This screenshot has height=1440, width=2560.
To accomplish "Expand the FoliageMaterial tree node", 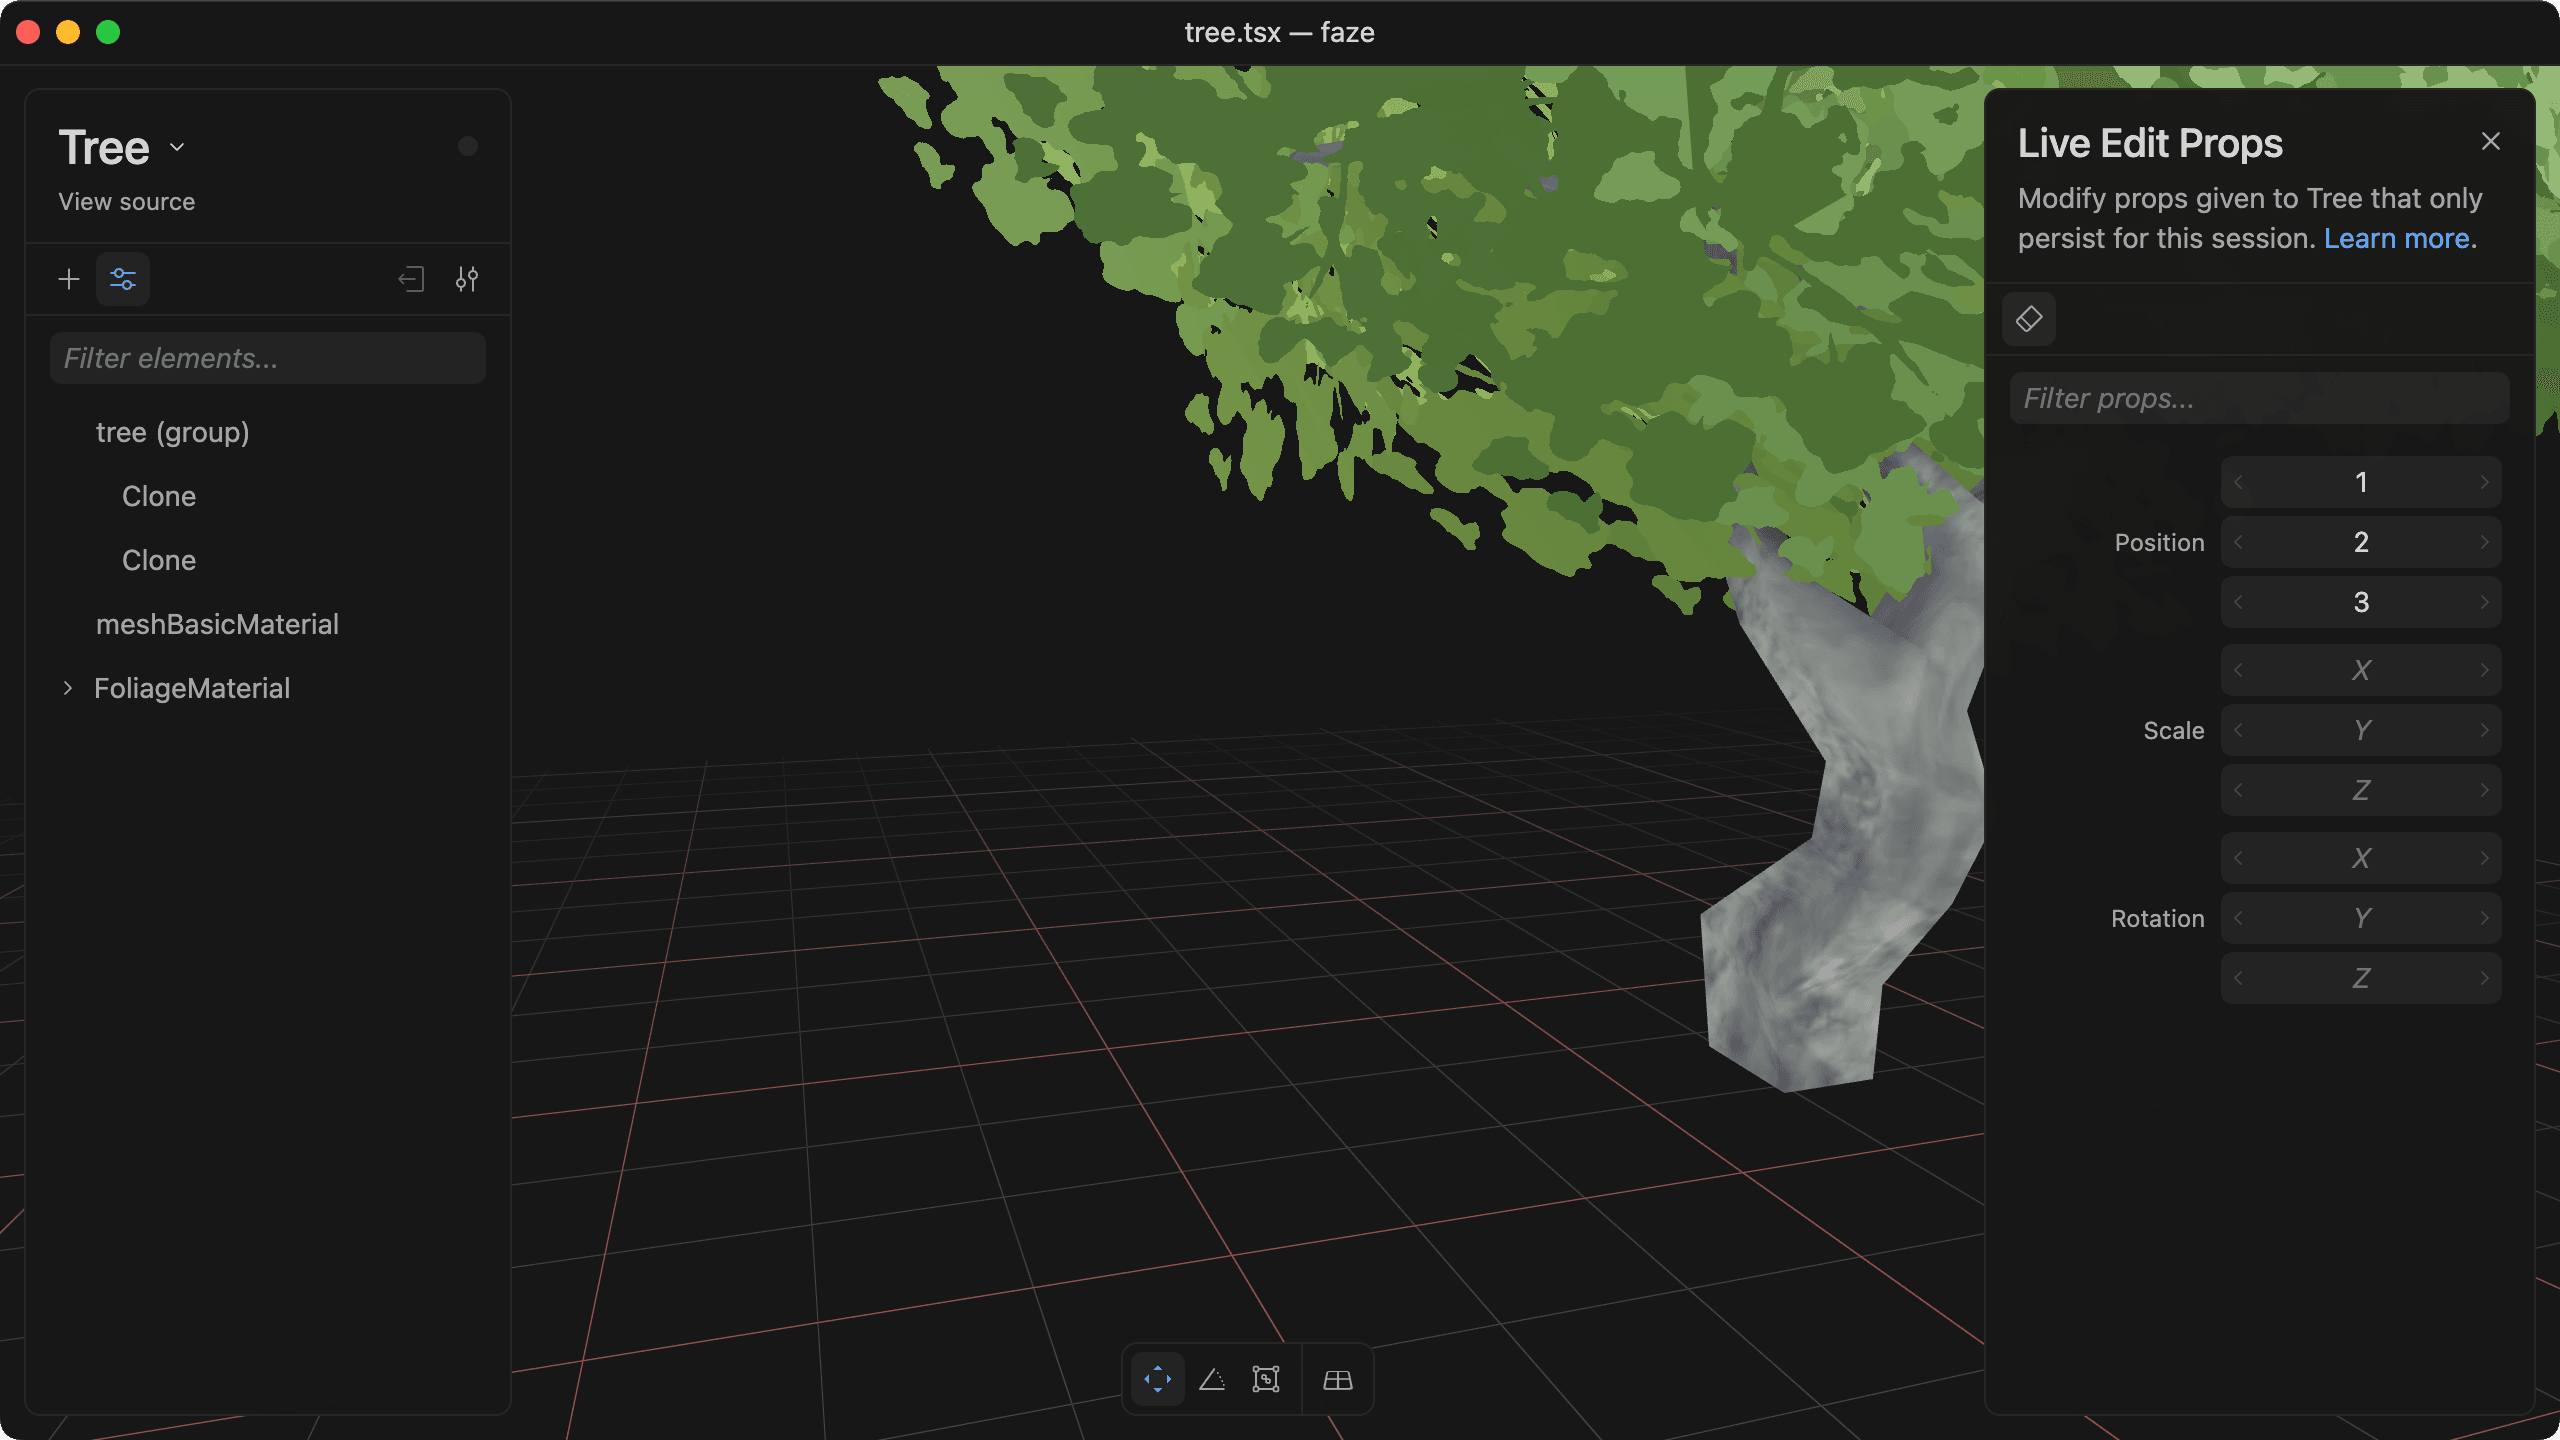I will (x=68, y=688).
